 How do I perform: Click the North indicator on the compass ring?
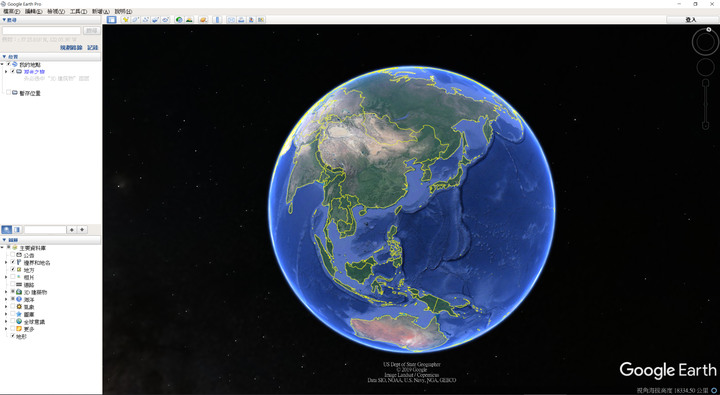pos(709,29)
